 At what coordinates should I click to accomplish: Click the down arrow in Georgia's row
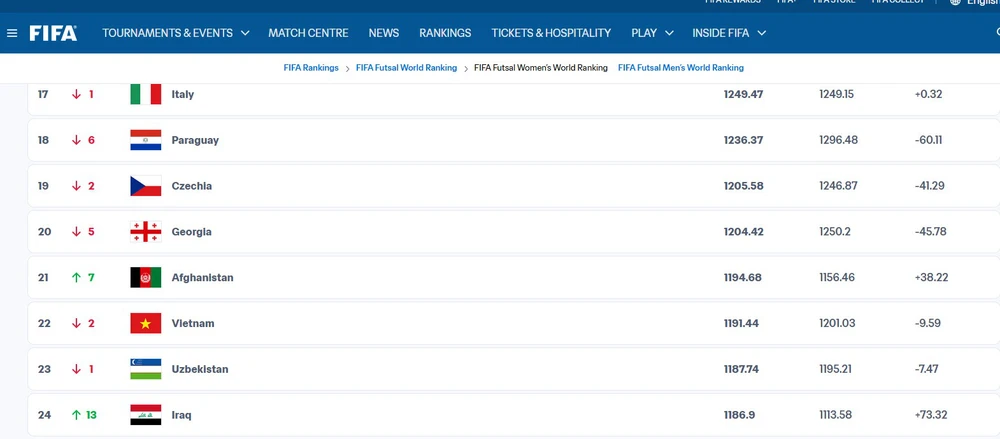pyautogui.click(x=76, y=232)
